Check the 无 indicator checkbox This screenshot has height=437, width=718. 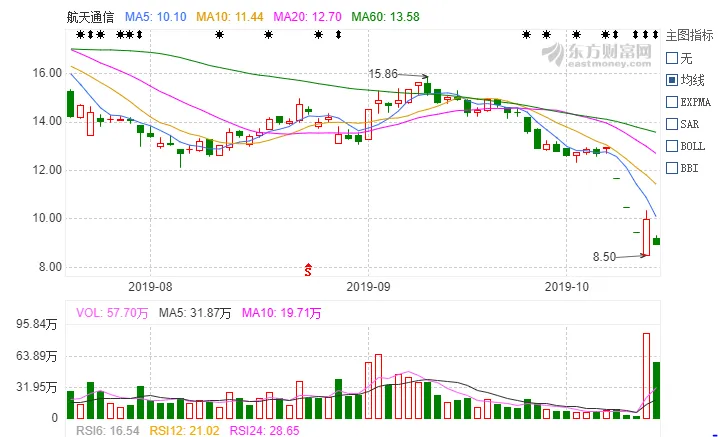click(672, 58)
